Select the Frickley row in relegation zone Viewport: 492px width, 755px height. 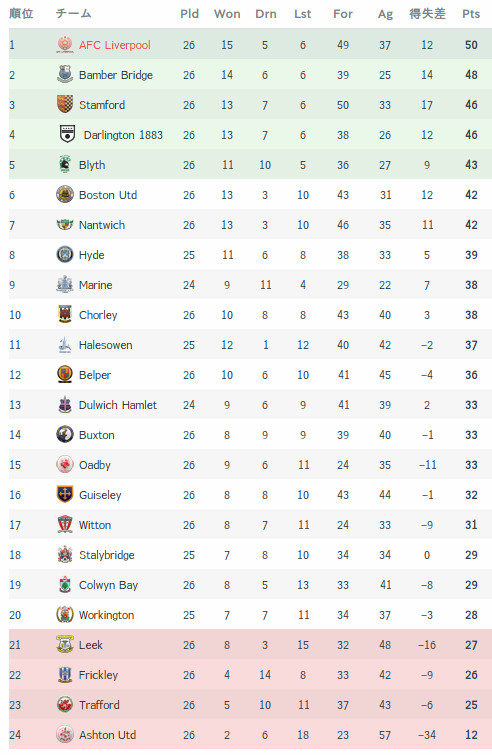pyautogui.click(x=250, y=675)
